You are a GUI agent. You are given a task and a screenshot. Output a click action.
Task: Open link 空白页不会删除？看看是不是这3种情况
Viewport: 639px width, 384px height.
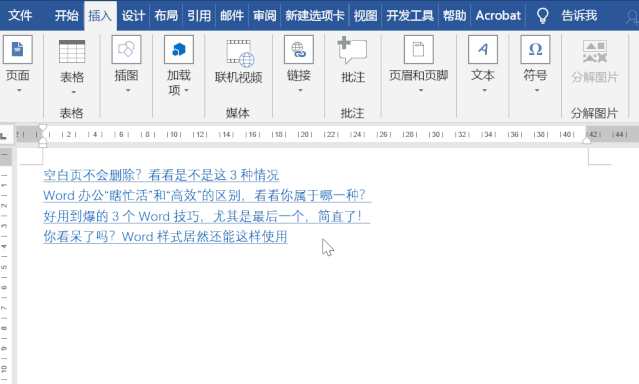pyautogui.click(x=161, y=175)
